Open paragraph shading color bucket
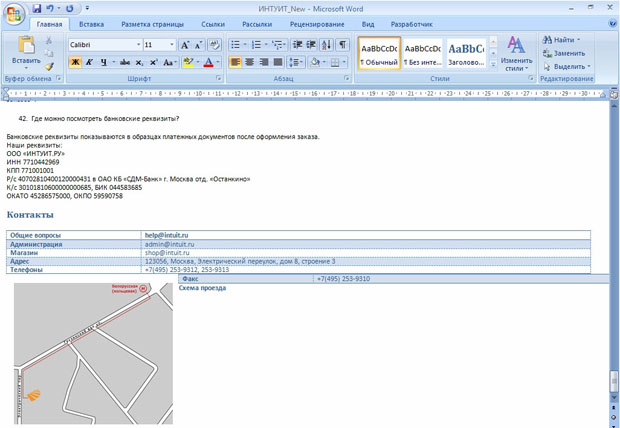Image resolution: width=620 pixels, height=428 pixels. coord(323,62)
